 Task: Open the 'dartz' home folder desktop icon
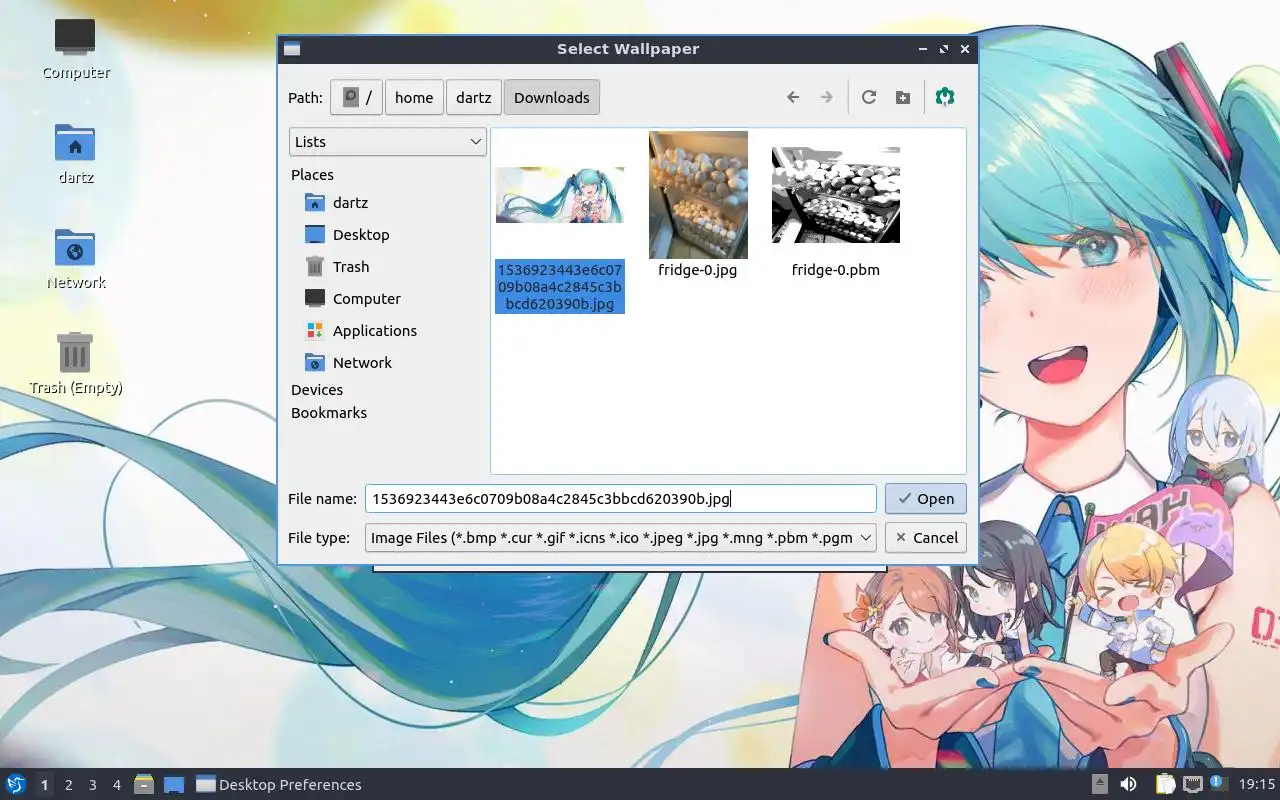pyautogui.click(x=75, y=153)
